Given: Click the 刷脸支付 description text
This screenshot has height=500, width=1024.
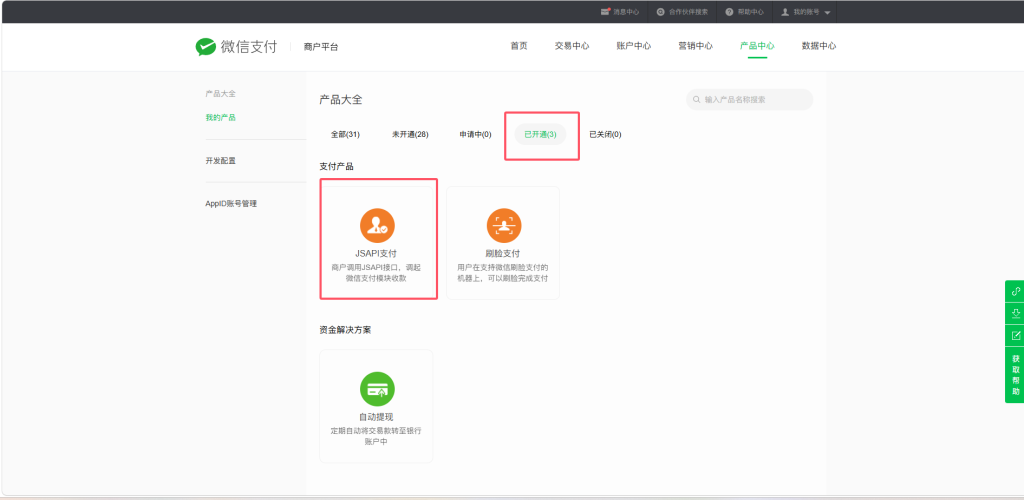Looking at the screenshot, I should point(503,273).
